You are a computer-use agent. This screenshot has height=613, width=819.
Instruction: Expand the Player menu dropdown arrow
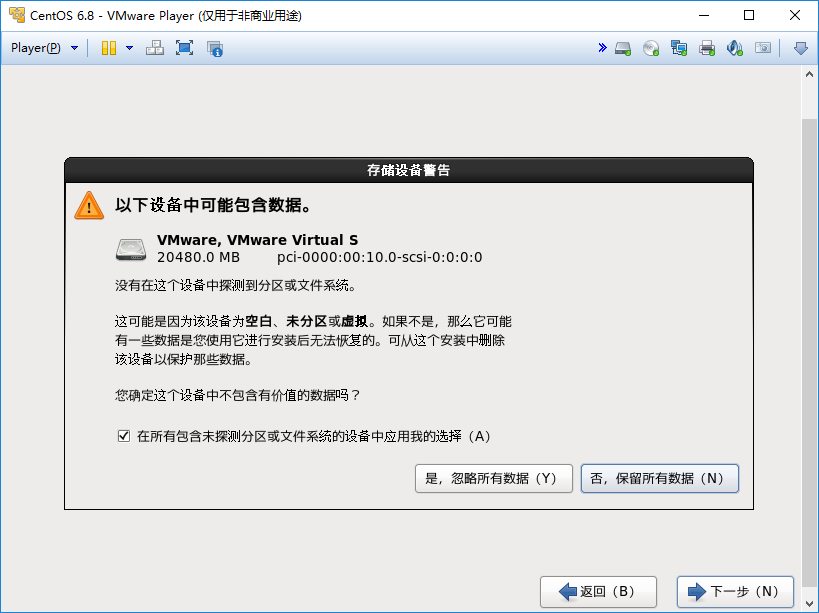coord(74,48)
